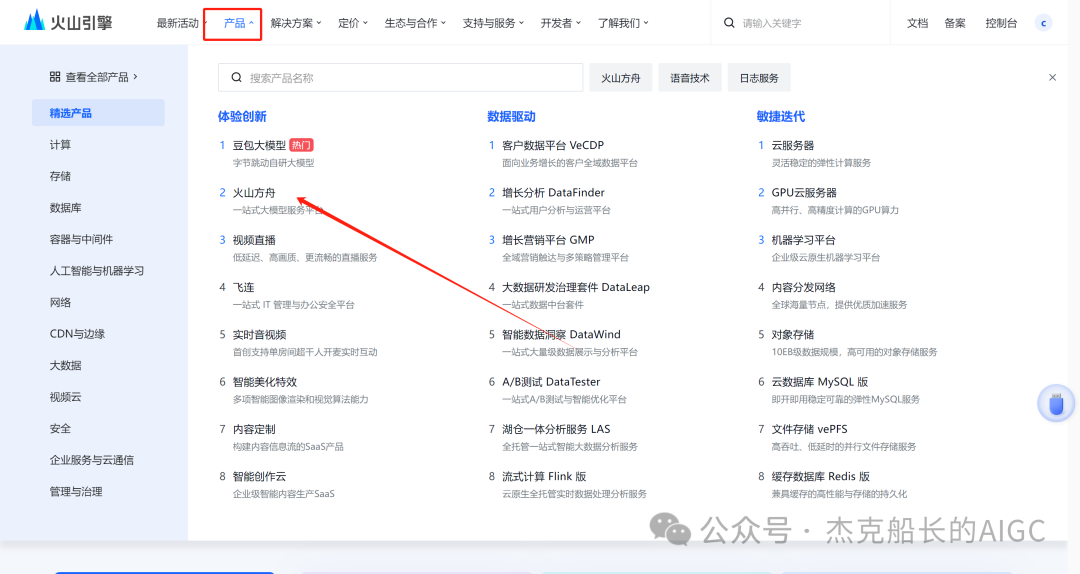Select 精选产品 category
The width and height of the screenshot is (1080, 574).
pyautogui.click(x=98, y=112)
